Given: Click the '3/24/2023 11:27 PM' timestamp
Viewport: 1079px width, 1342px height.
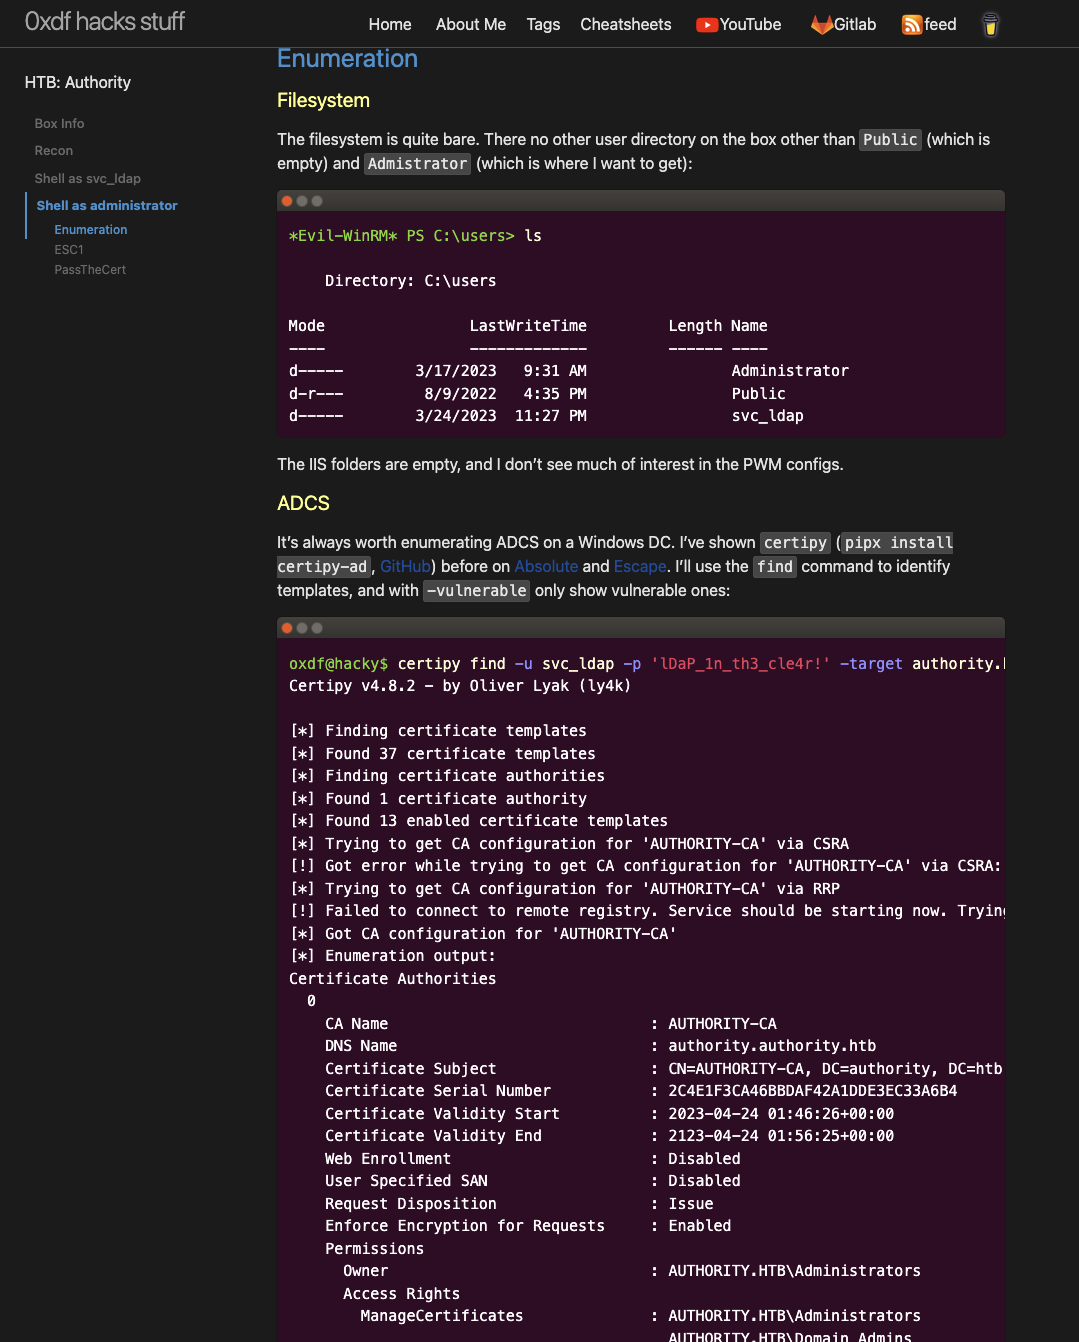Looking at the screenshot, I should (x=501, y=416).
